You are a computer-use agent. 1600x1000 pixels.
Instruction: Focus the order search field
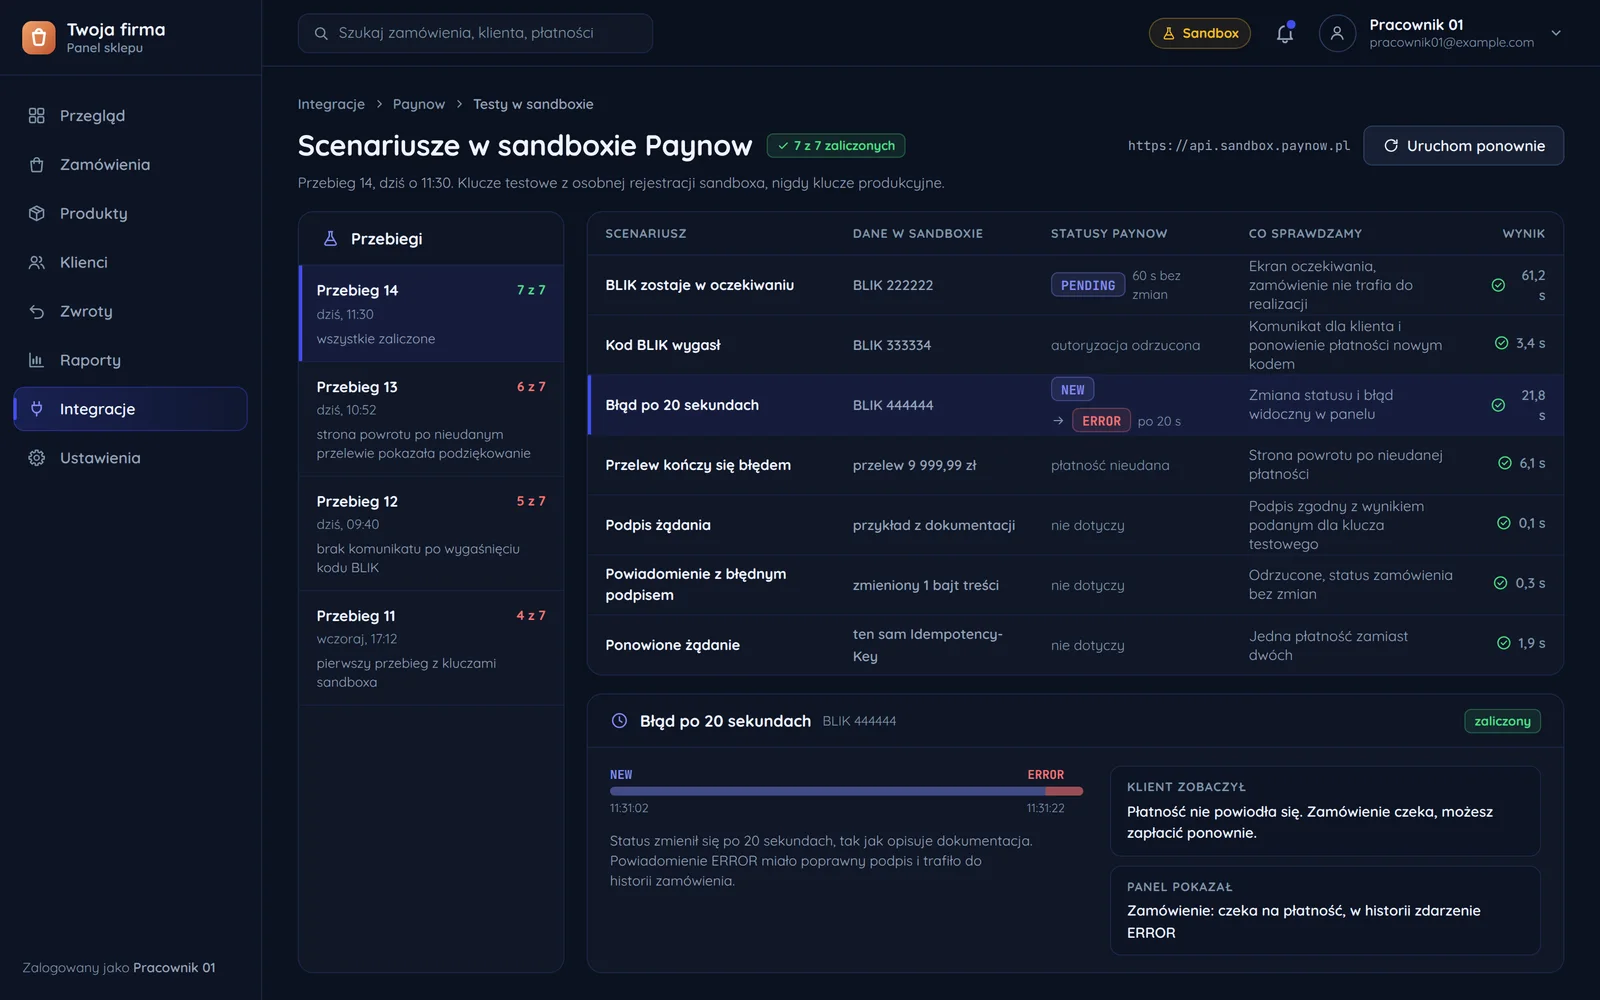click(x=475, y=33)
